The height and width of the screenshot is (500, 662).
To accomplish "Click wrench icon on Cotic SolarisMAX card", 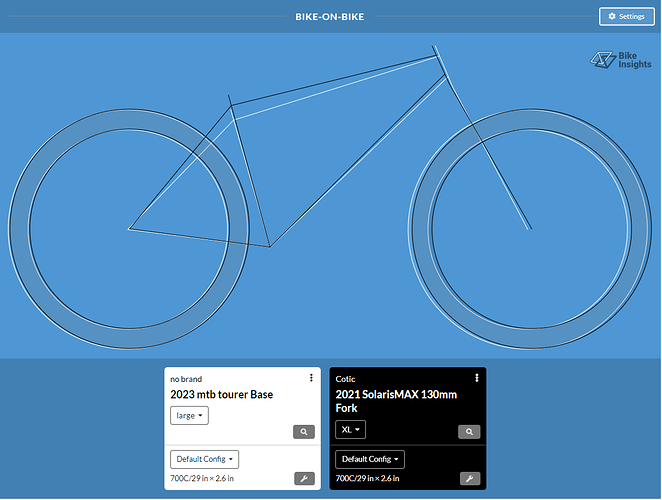I will (x=470, y=478).
